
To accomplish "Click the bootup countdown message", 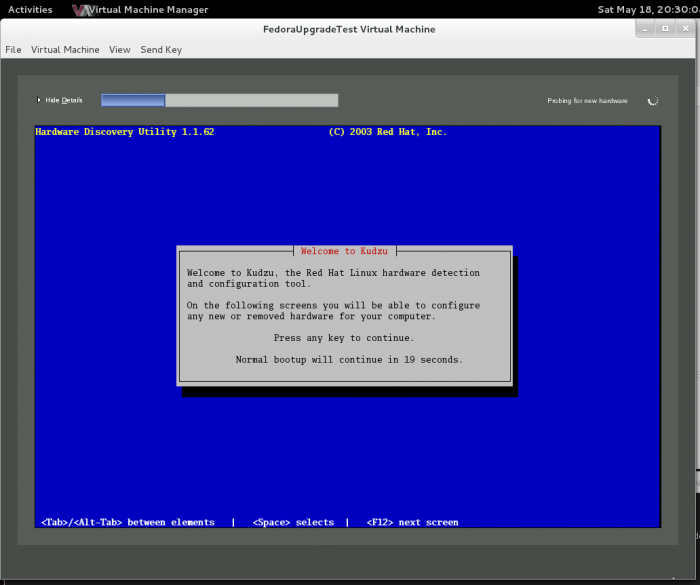I will point(349,359).
